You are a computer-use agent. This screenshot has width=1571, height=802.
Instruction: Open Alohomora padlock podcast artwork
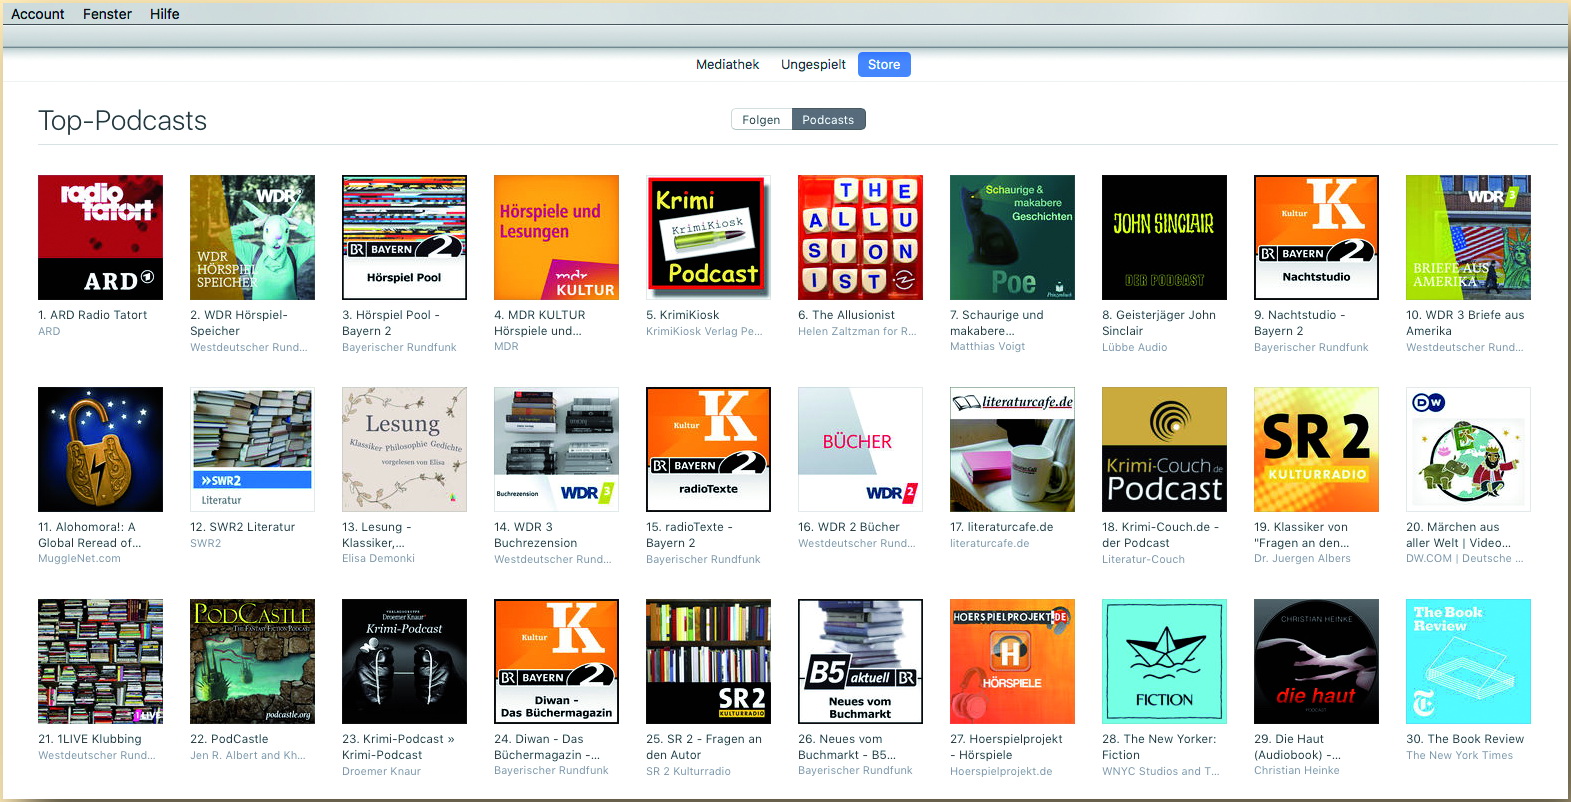click(100, 449)
